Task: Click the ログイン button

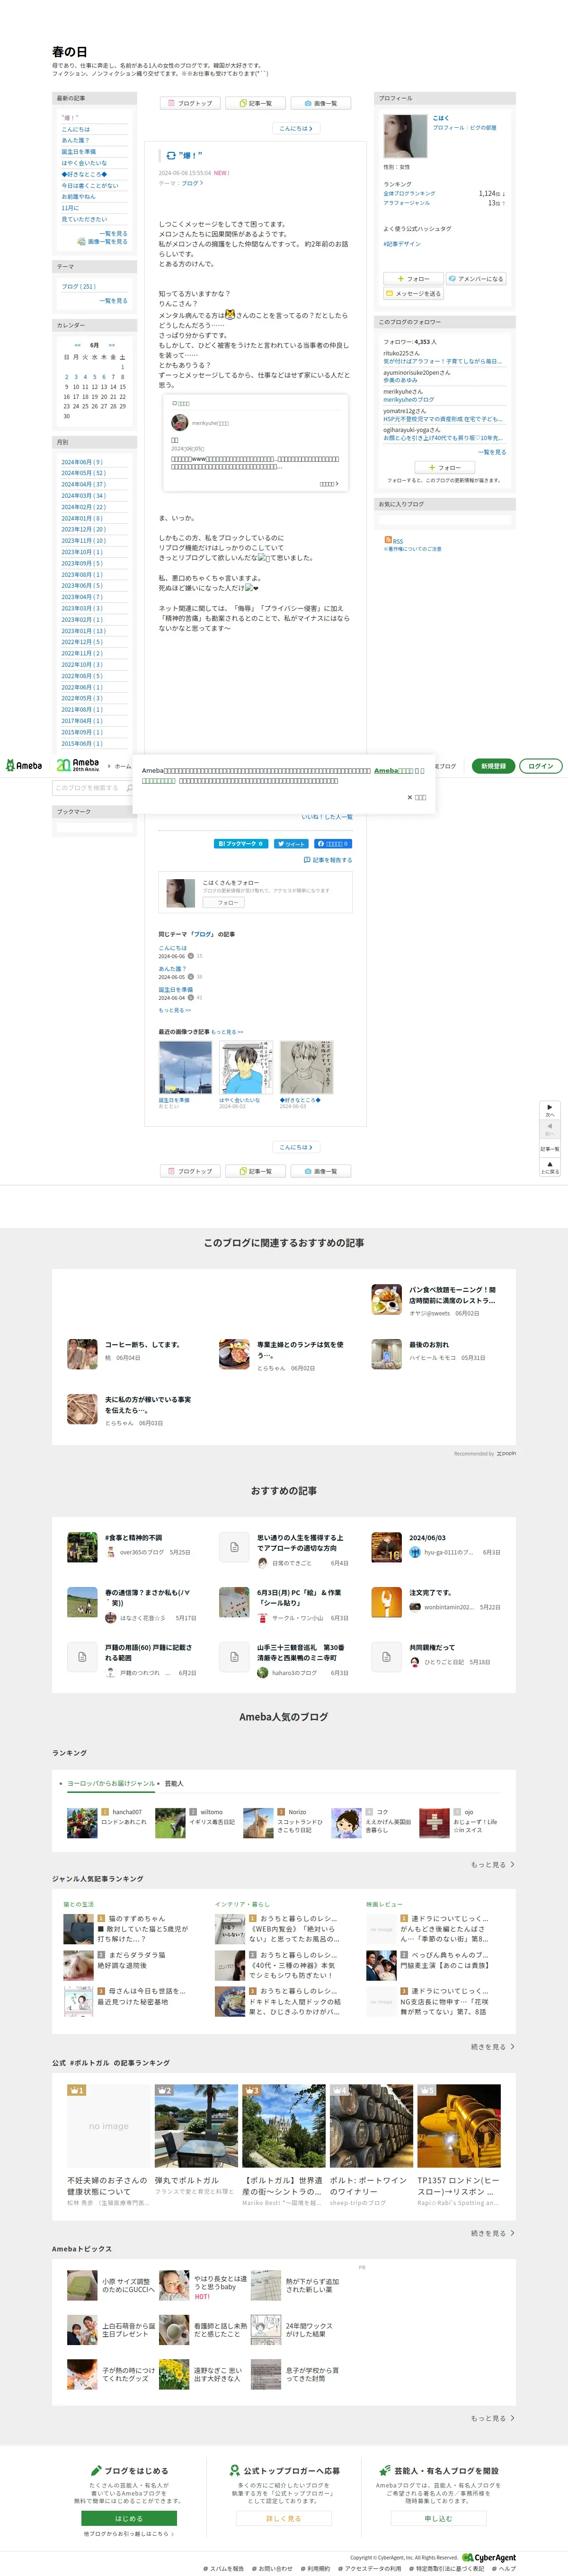Action: (541, 766)
